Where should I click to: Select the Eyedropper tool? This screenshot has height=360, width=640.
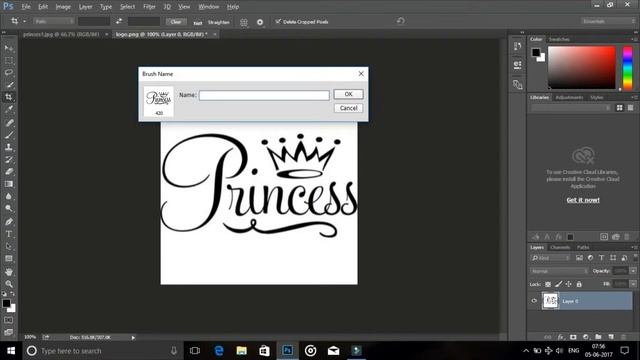[9, 109]
